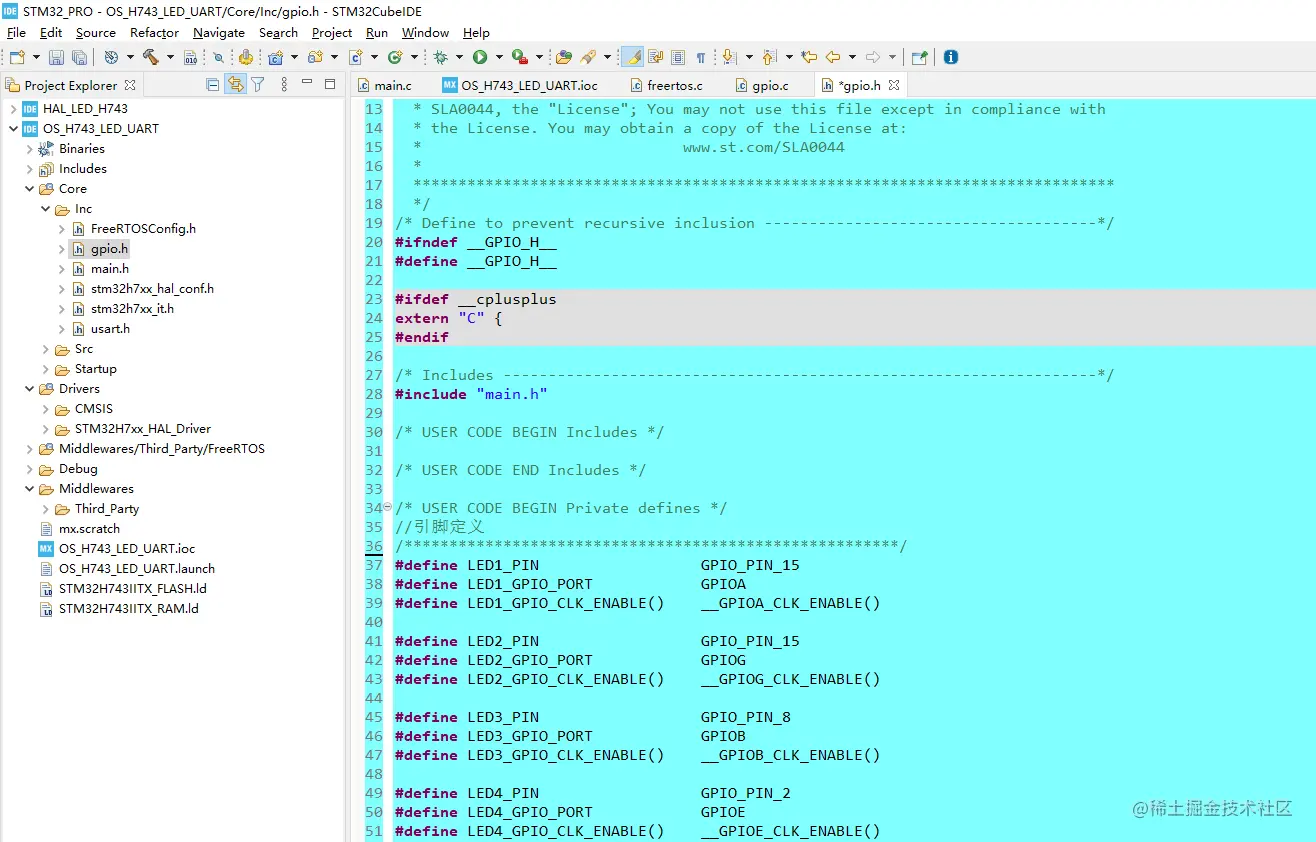Toggle Link with Editor in Project Explorer
The image size is (1316, 842).
236,85
